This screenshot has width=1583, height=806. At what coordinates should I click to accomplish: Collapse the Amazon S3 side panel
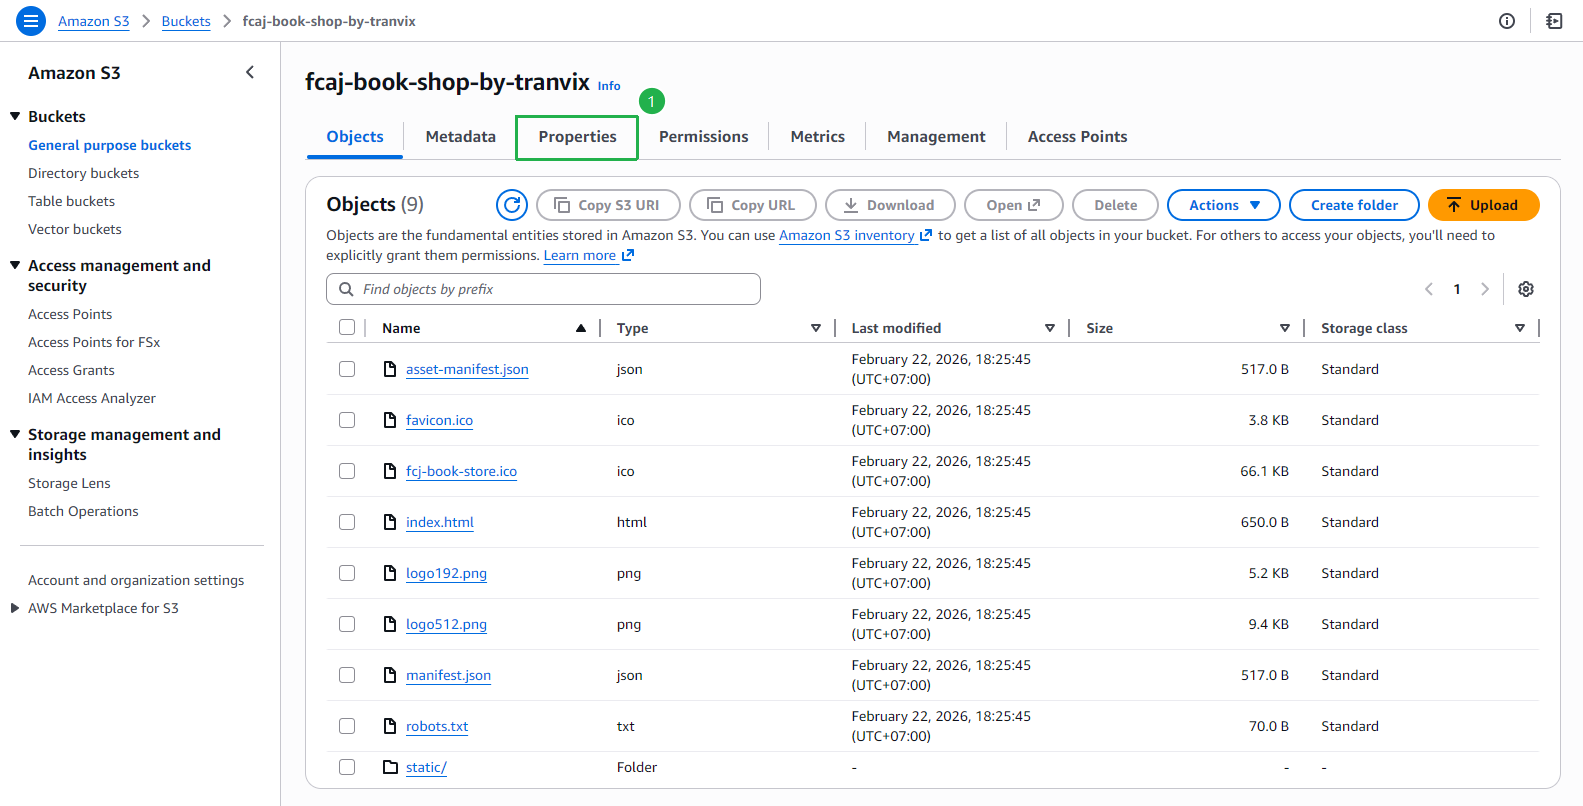(250, 72)
